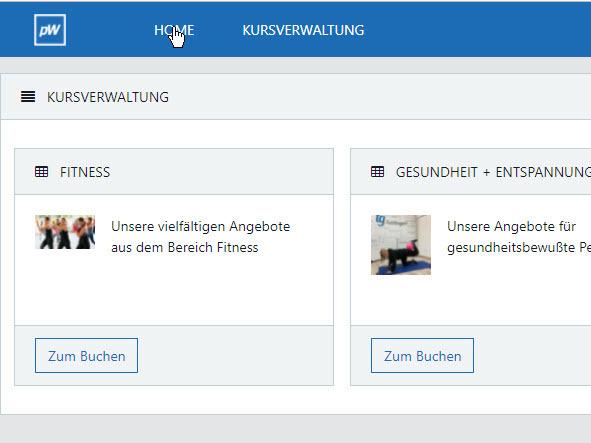Open the HOME navigation item
Screen dimensions: 591x443
[174, 30]
